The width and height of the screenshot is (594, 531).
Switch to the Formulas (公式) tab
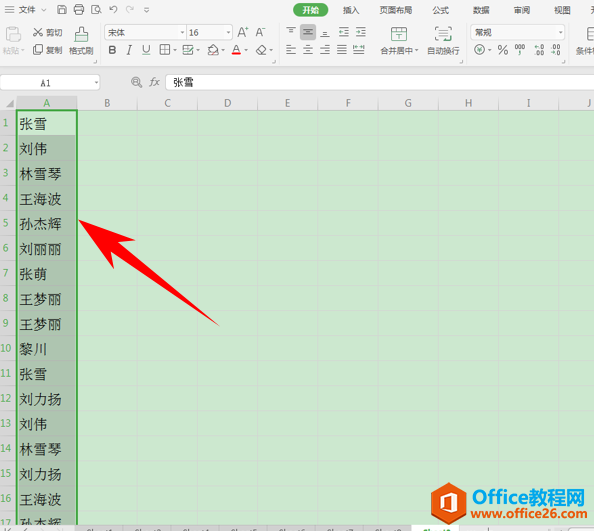tap(441, 10)
